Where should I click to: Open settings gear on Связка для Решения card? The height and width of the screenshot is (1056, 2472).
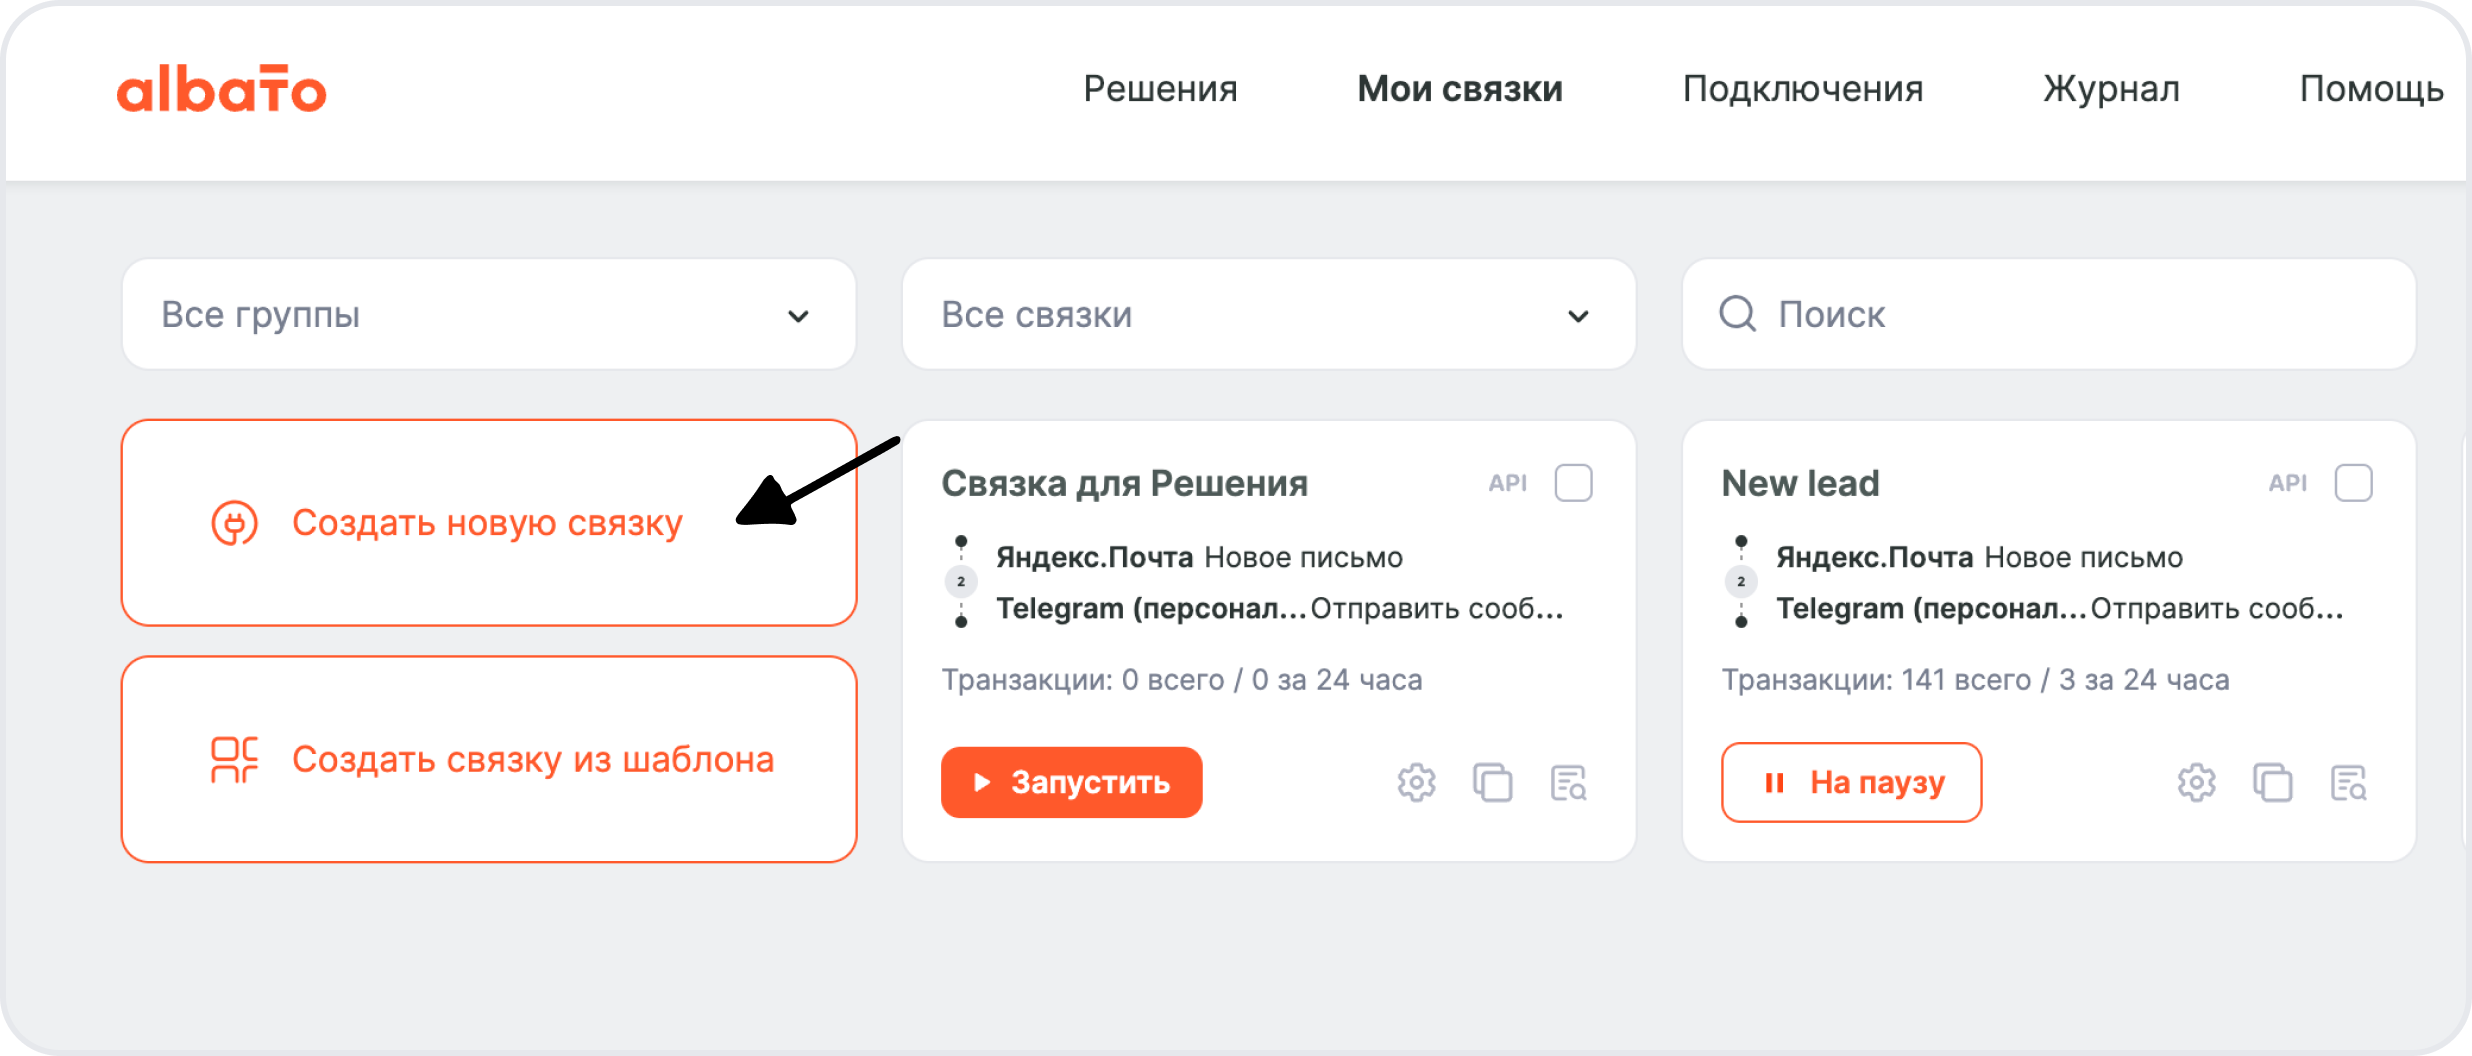click(1416, 783)
